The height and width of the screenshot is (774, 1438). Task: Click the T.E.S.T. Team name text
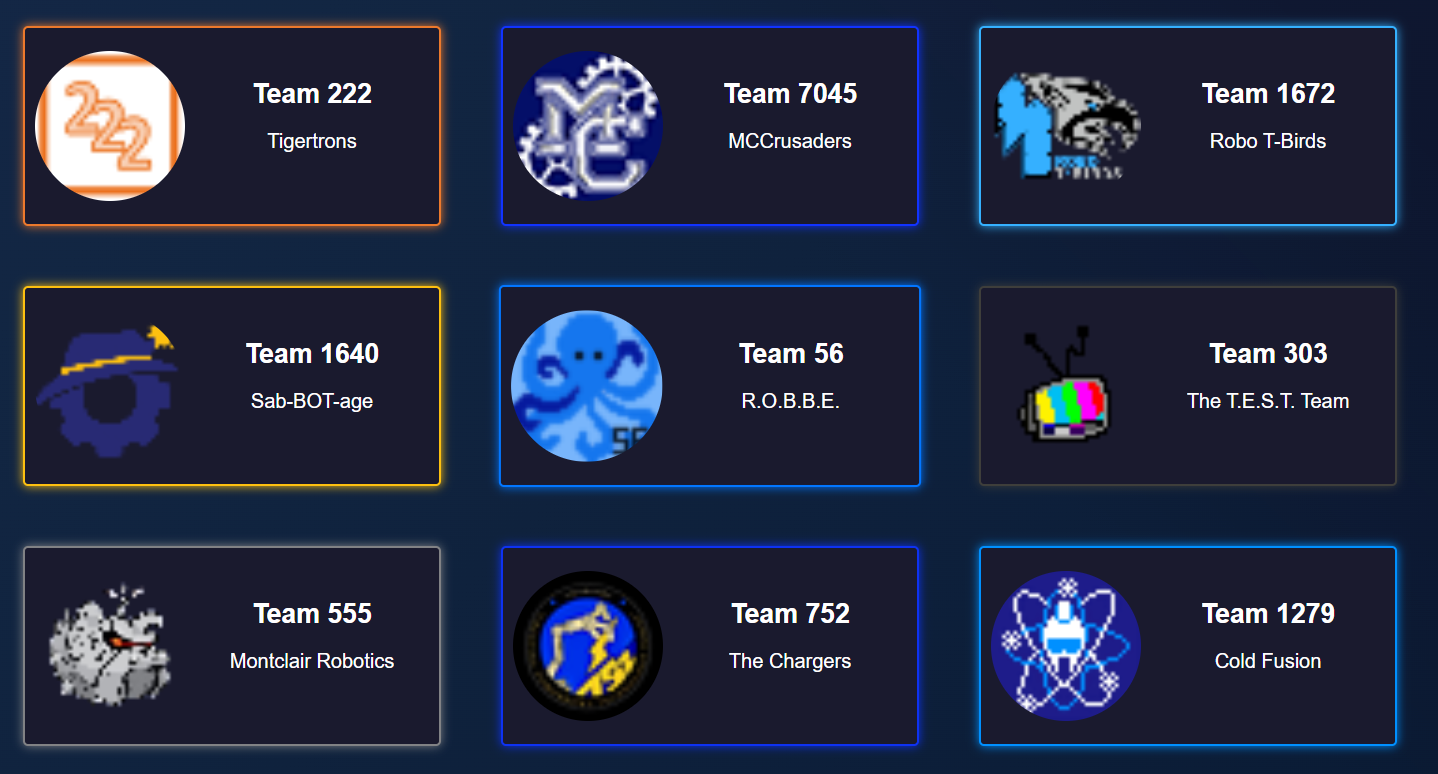coord(1268,401)
